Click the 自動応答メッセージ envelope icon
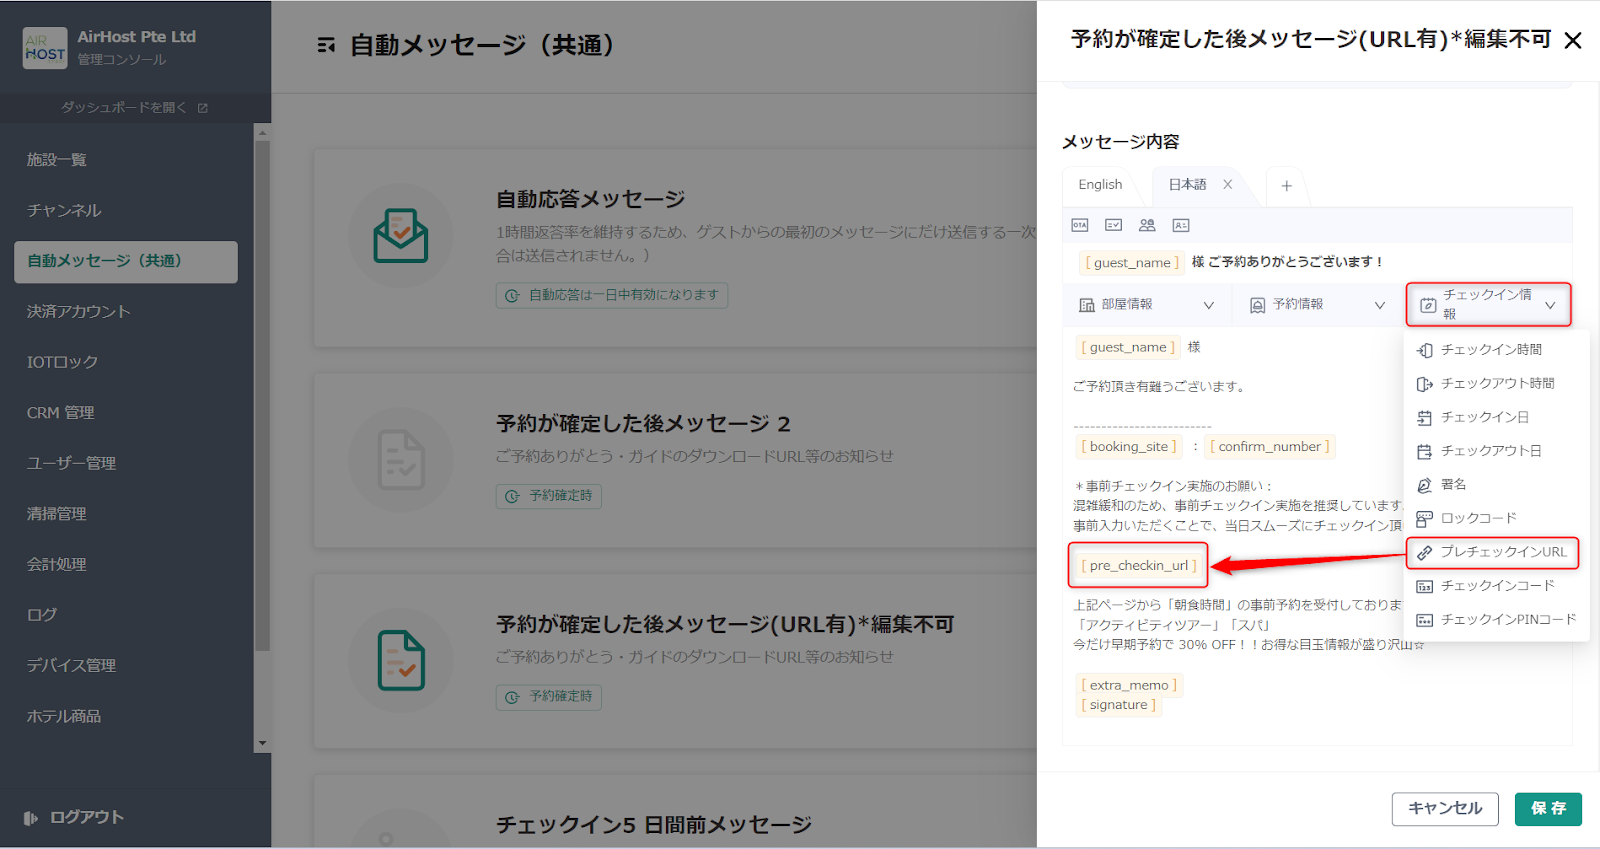The width and height of the screenshot is (1600, 849). (401, 236)
